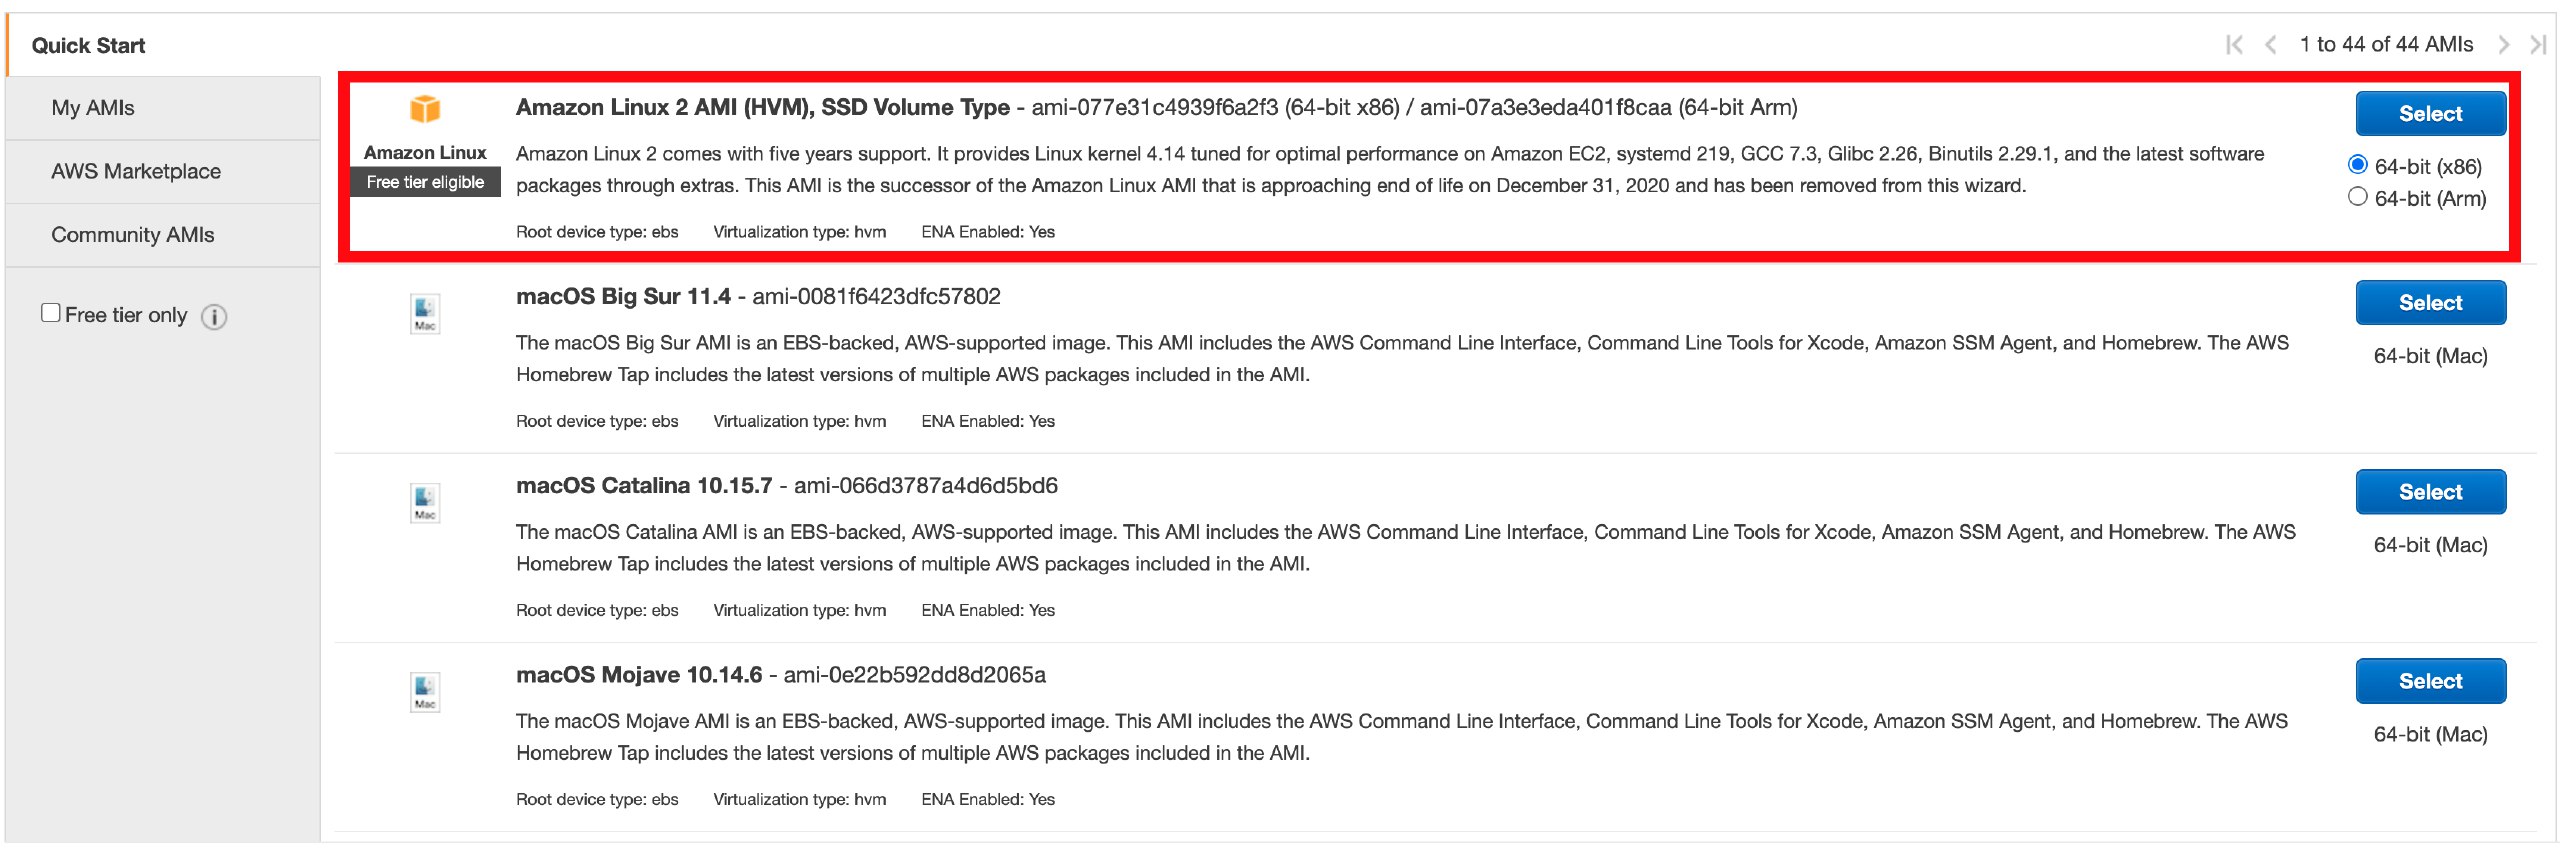Click the Amazon Linux label under the icon
2560x852 pixels.
pos(425,153)
